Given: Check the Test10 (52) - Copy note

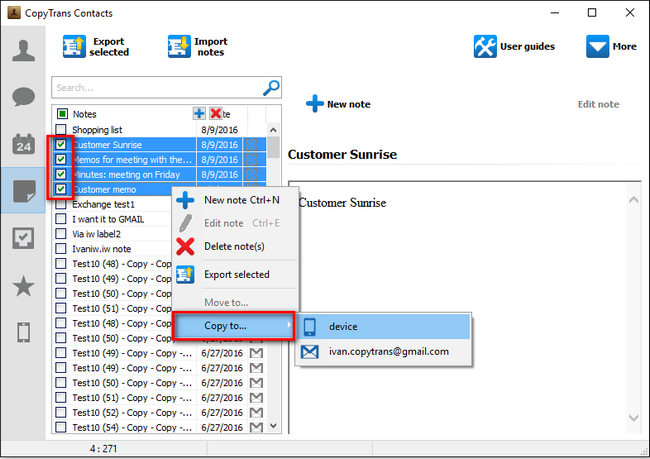Looking at the screenshot, I should tap(61, 412).
